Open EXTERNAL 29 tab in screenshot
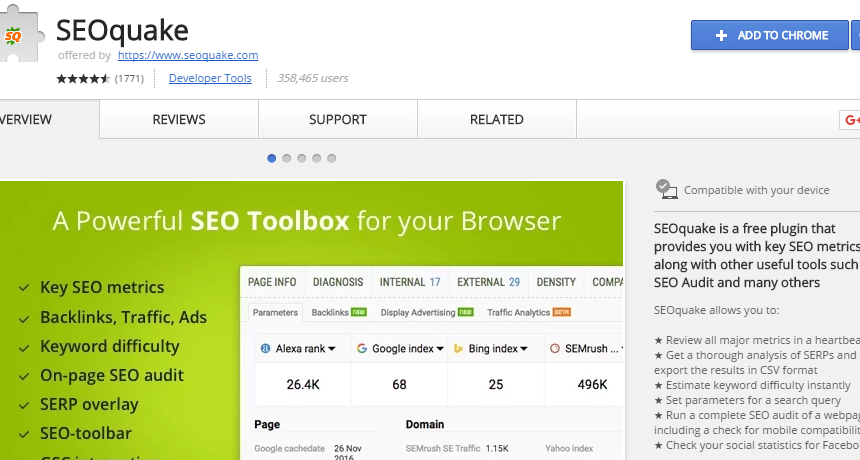Image resolution: width=860 pixels, height=460 pixels. coord(488,282)
